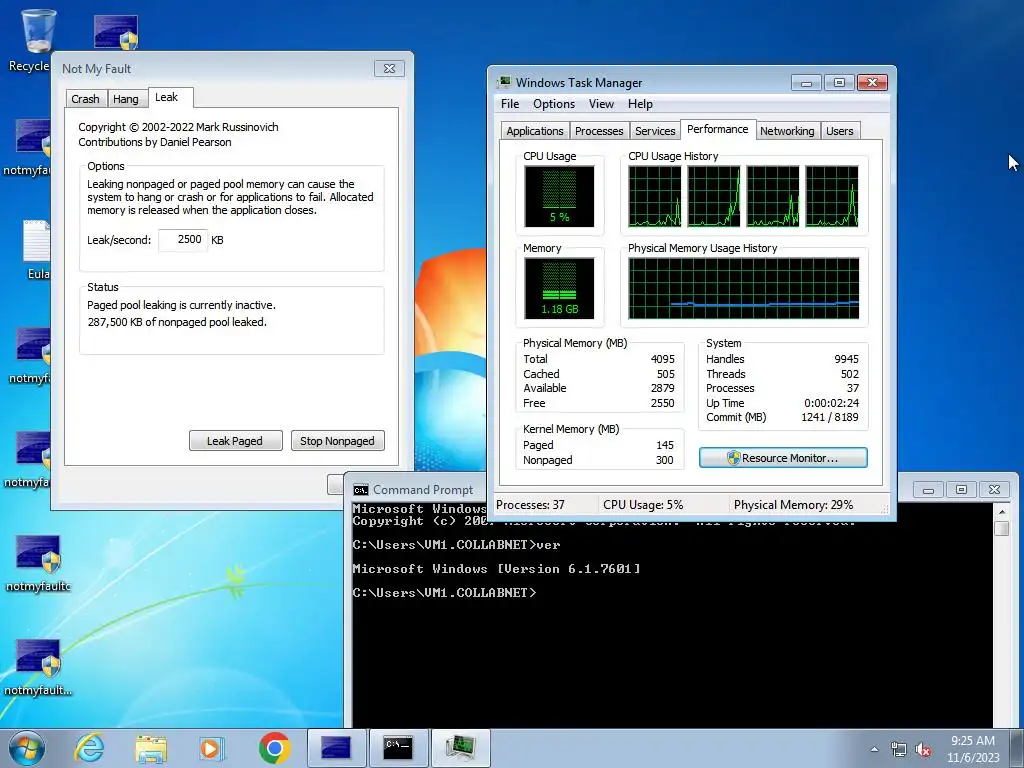Click the 'Physical Memory: 29%' status bar entry
The image size is (1024, 768).
(793, 505)
